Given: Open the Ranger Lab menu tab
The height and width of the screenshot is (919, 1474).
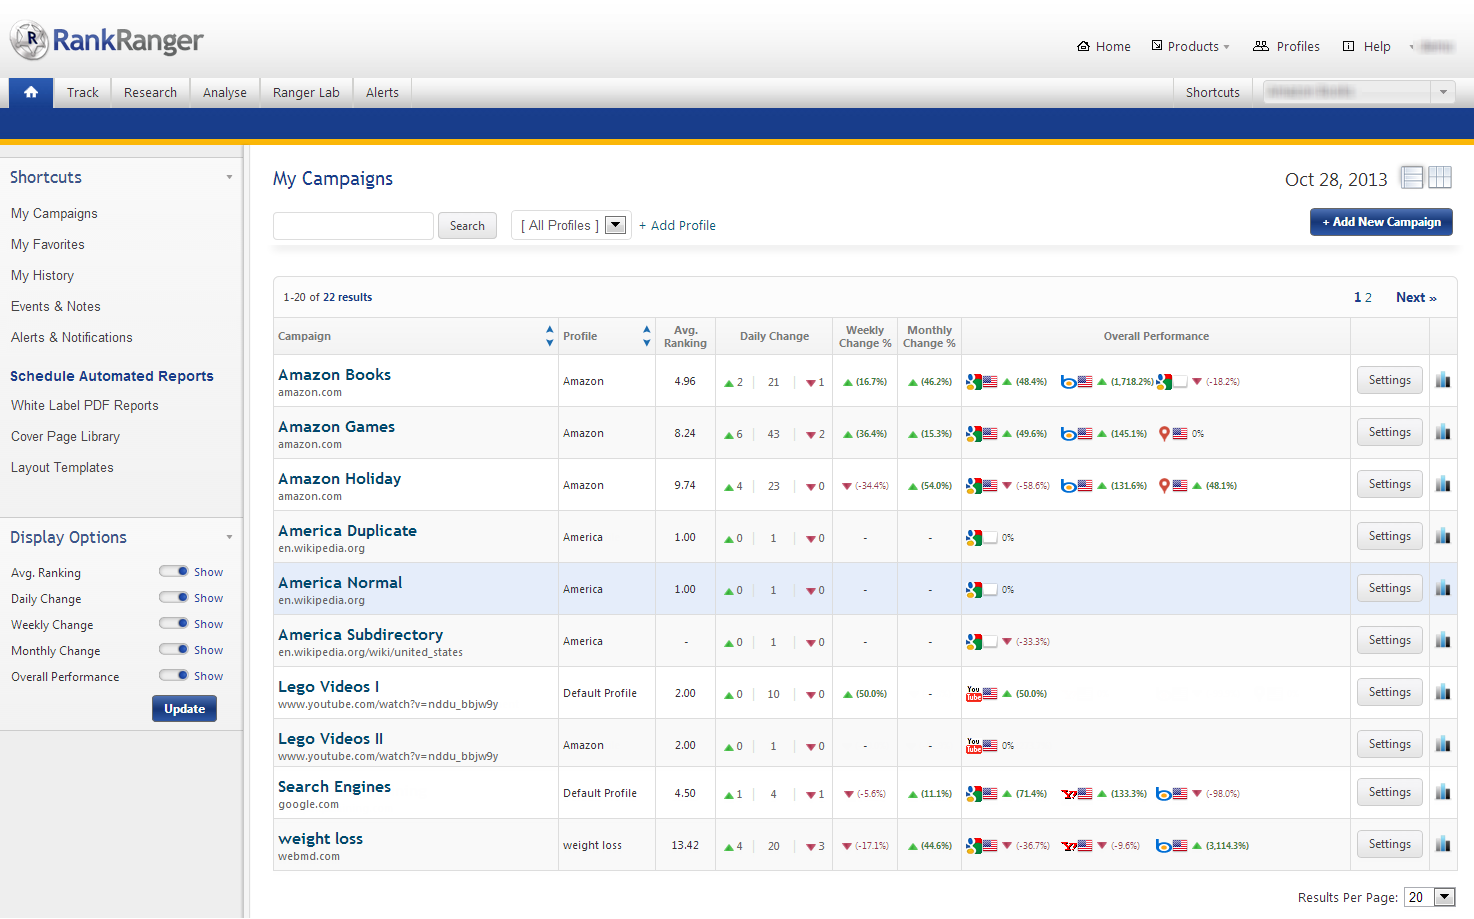Looking at the screenshot, I should [x=306, y=92].
